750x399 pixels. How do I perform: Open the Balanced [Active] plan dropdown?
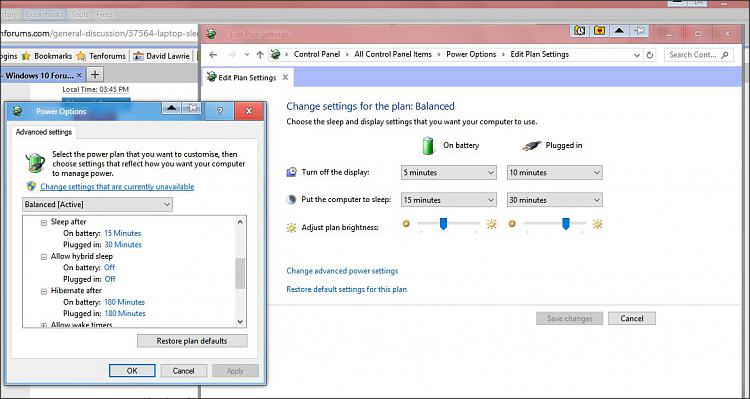click(x=97, y=204)
